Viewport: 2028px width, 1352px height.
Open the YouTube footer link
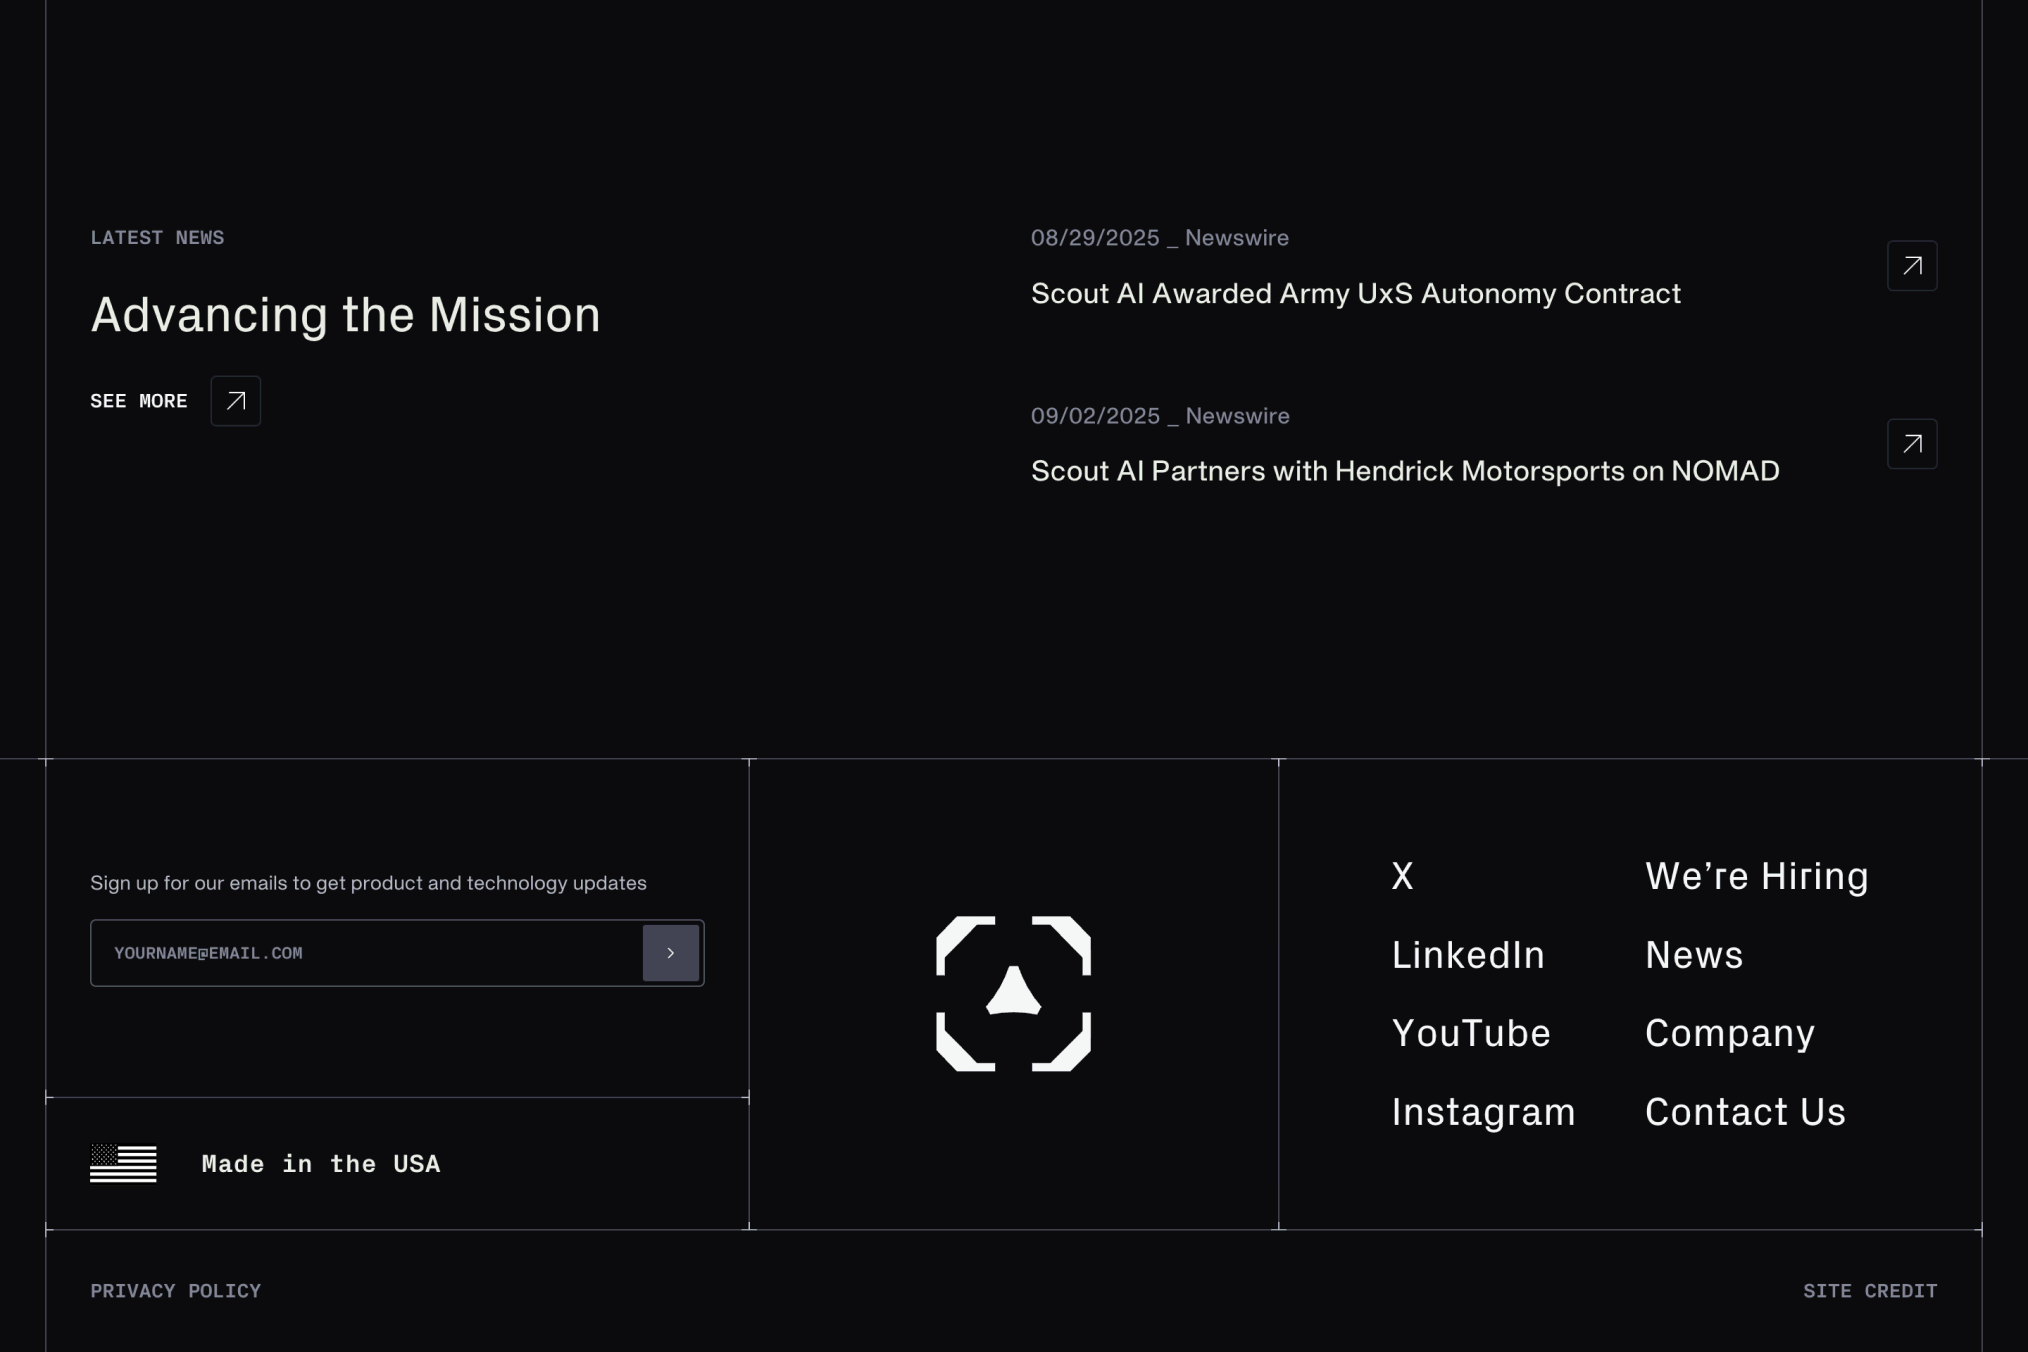1470,1033
